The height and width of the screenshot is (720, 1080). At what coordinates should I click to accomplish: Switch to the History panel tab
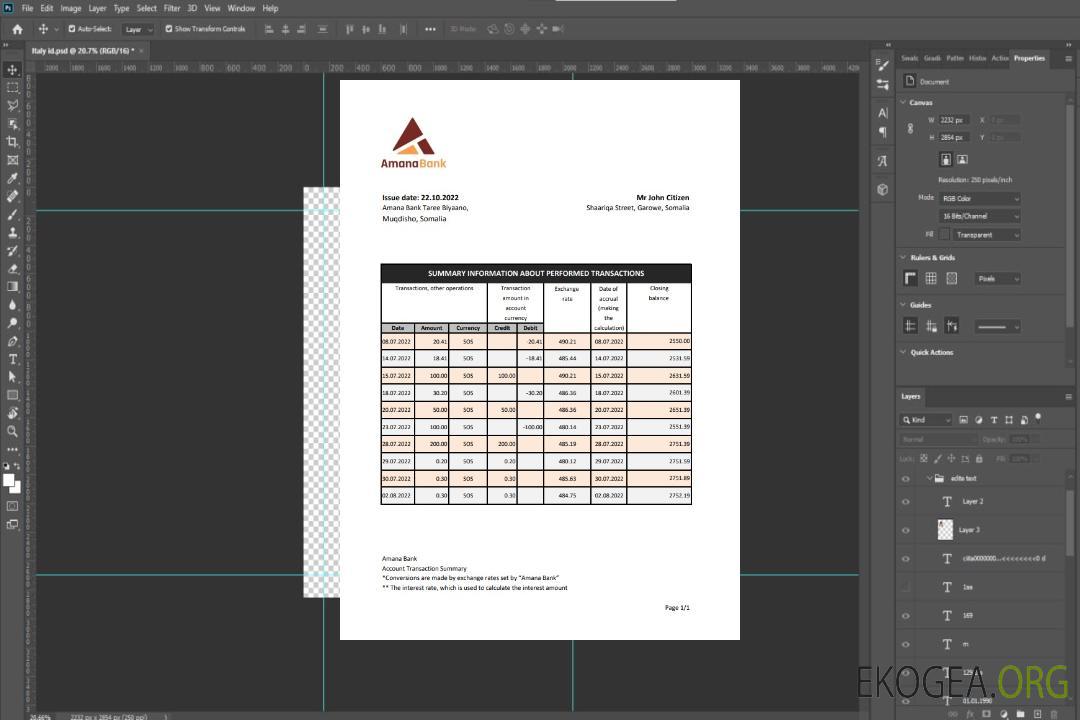pyautogui.click(x=977, y=58)
